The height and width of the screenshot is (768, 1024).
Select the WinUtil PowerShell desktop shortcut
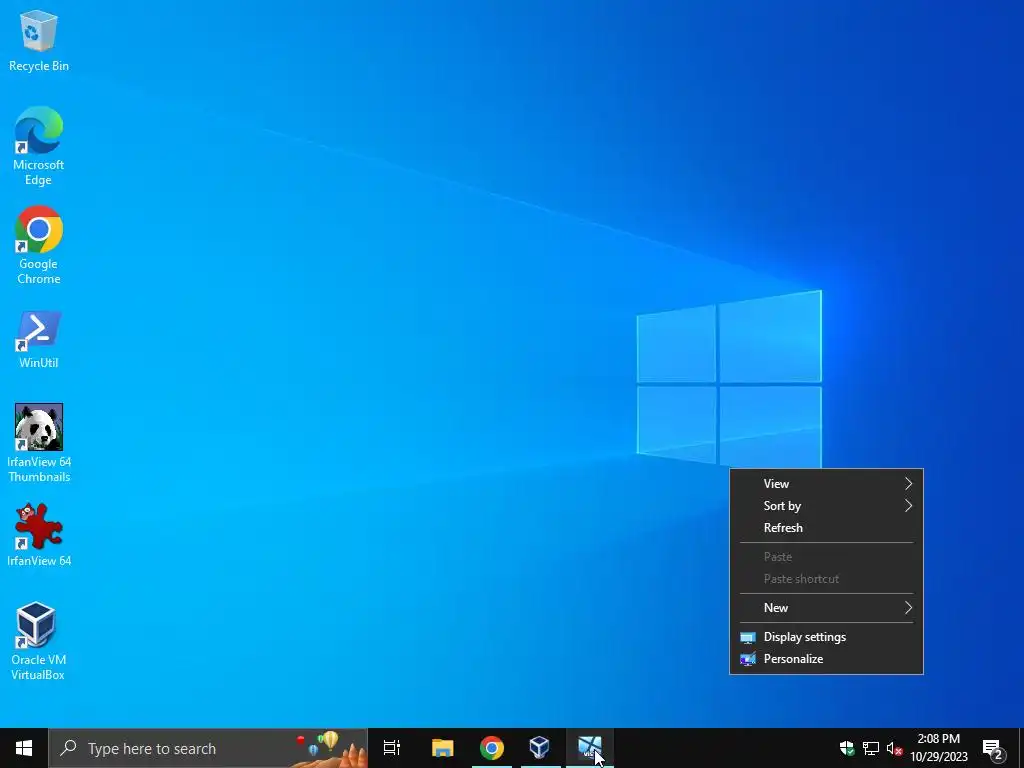(39, 340)
